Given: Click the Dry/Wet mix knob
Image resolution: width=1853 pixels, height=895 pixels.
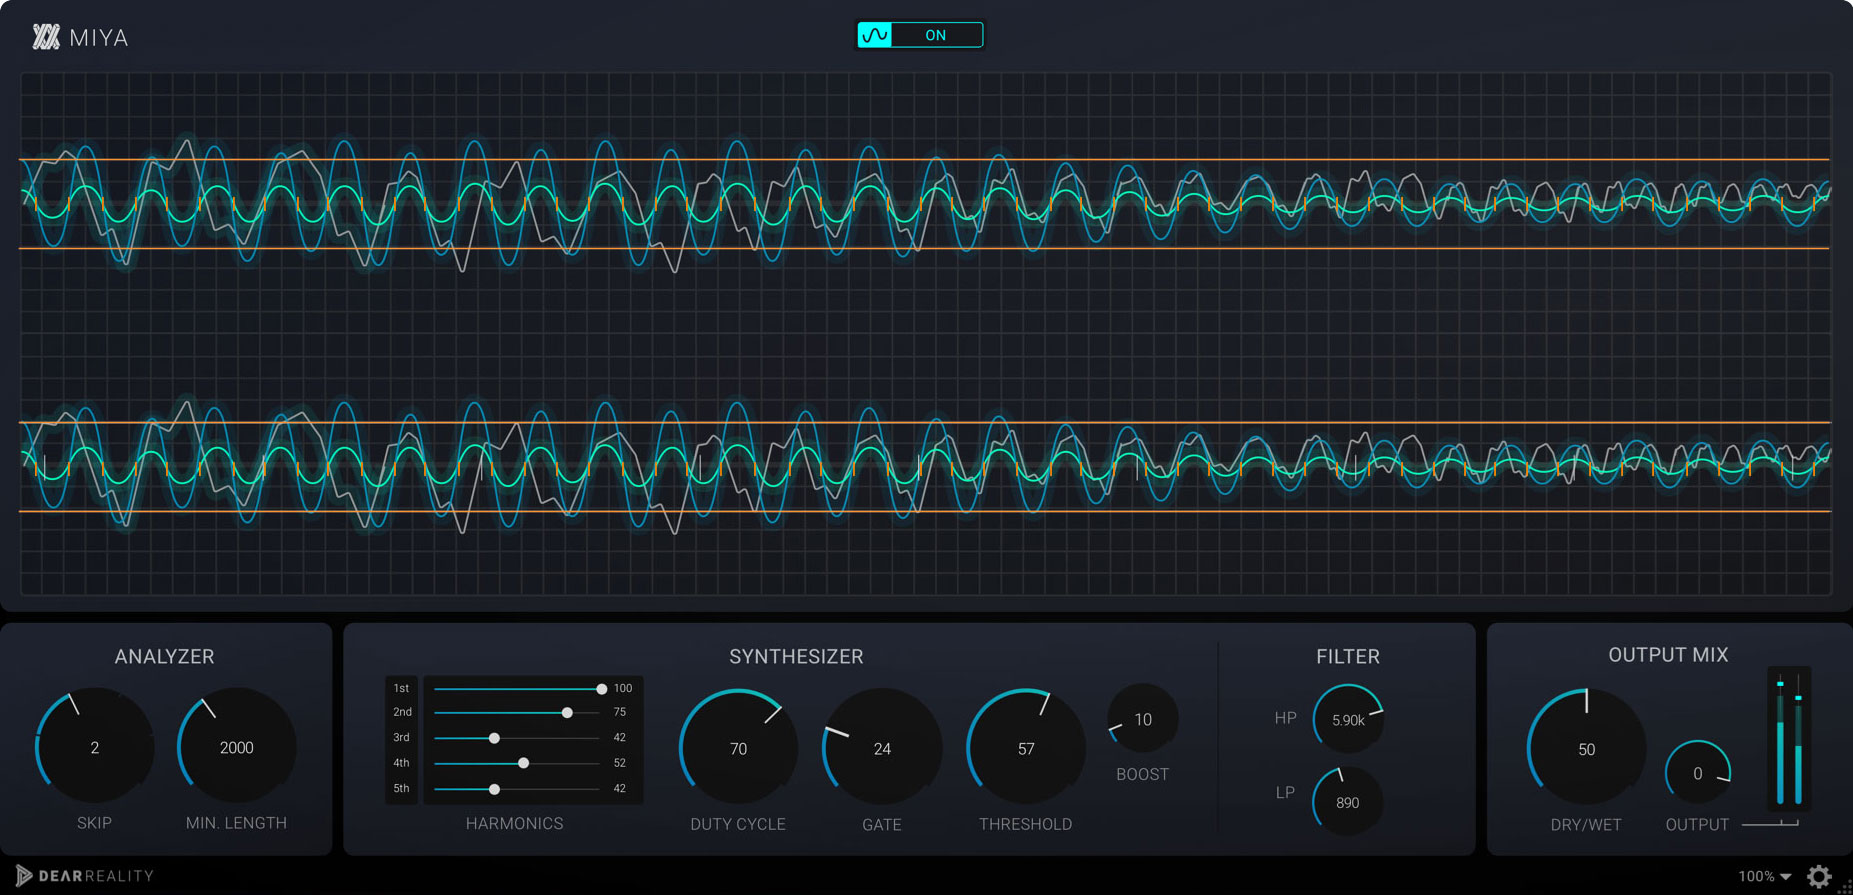Looking at the screenshot, I should [x=1586, y=749].
